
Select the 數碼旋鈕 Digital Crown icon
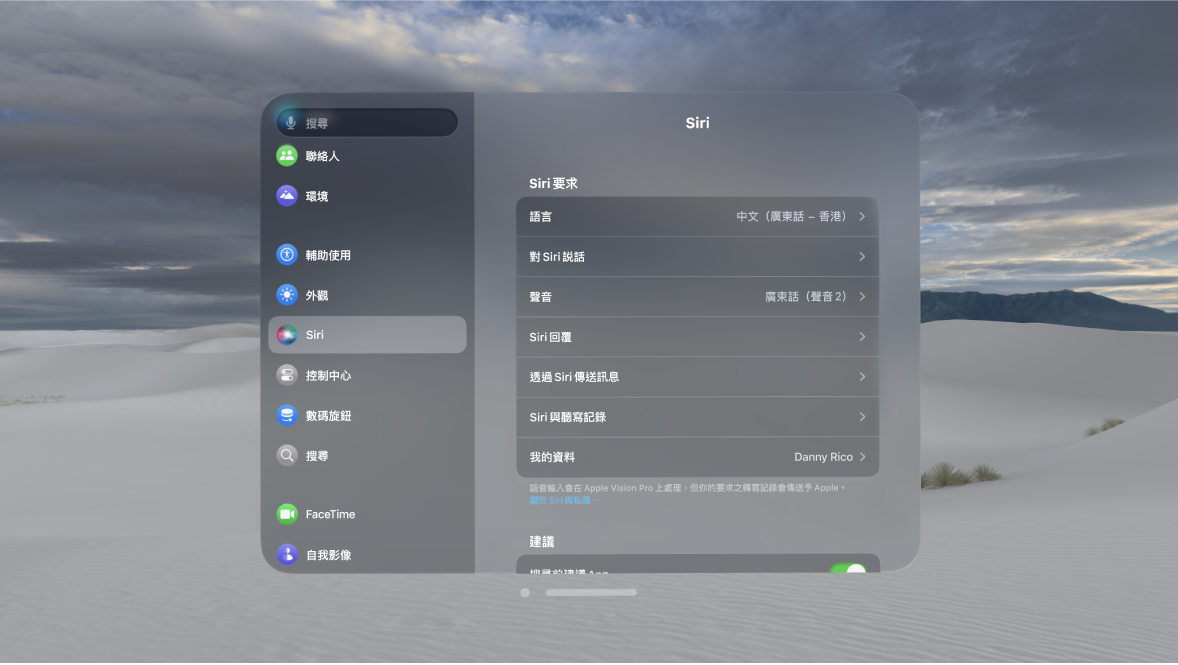[x=287, y=416]
